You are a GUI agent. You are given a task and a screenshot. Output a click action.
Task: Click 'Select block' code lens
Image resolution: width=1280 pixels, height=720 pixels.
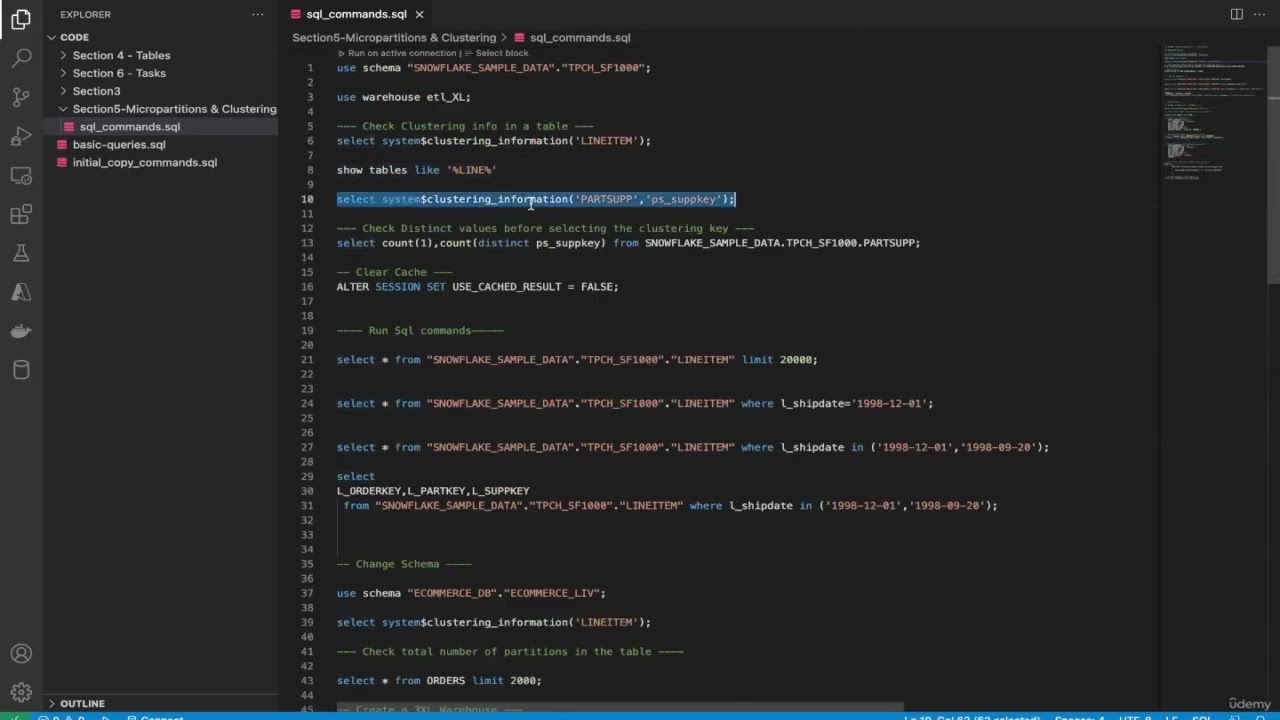pyautogui.click(x=502, y=53)
